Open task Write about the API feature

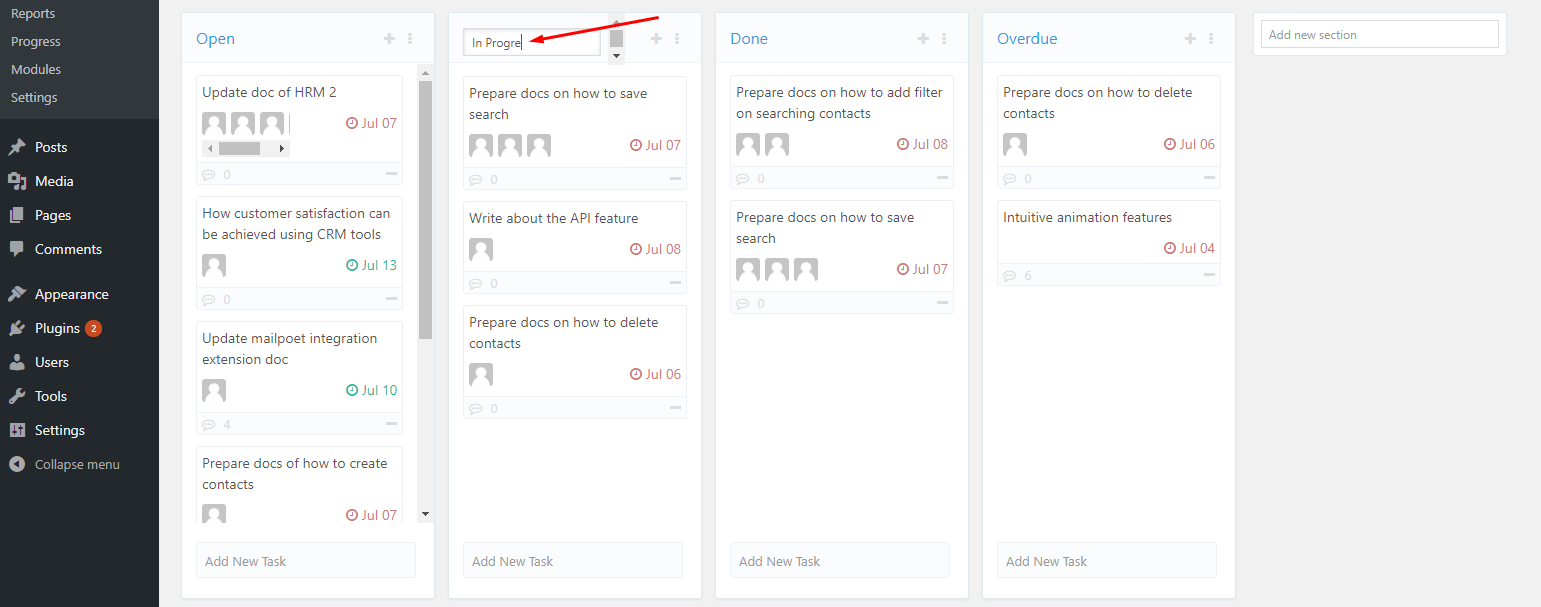click(553, 218)
